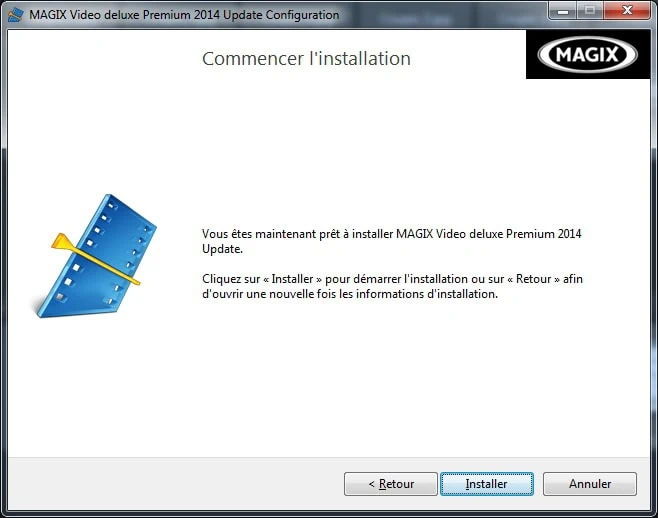Screen dimensions: 658x518
Task: Click the "Commencer l'installation" heading
Action: pyautogui.click(x=306, y=59)
